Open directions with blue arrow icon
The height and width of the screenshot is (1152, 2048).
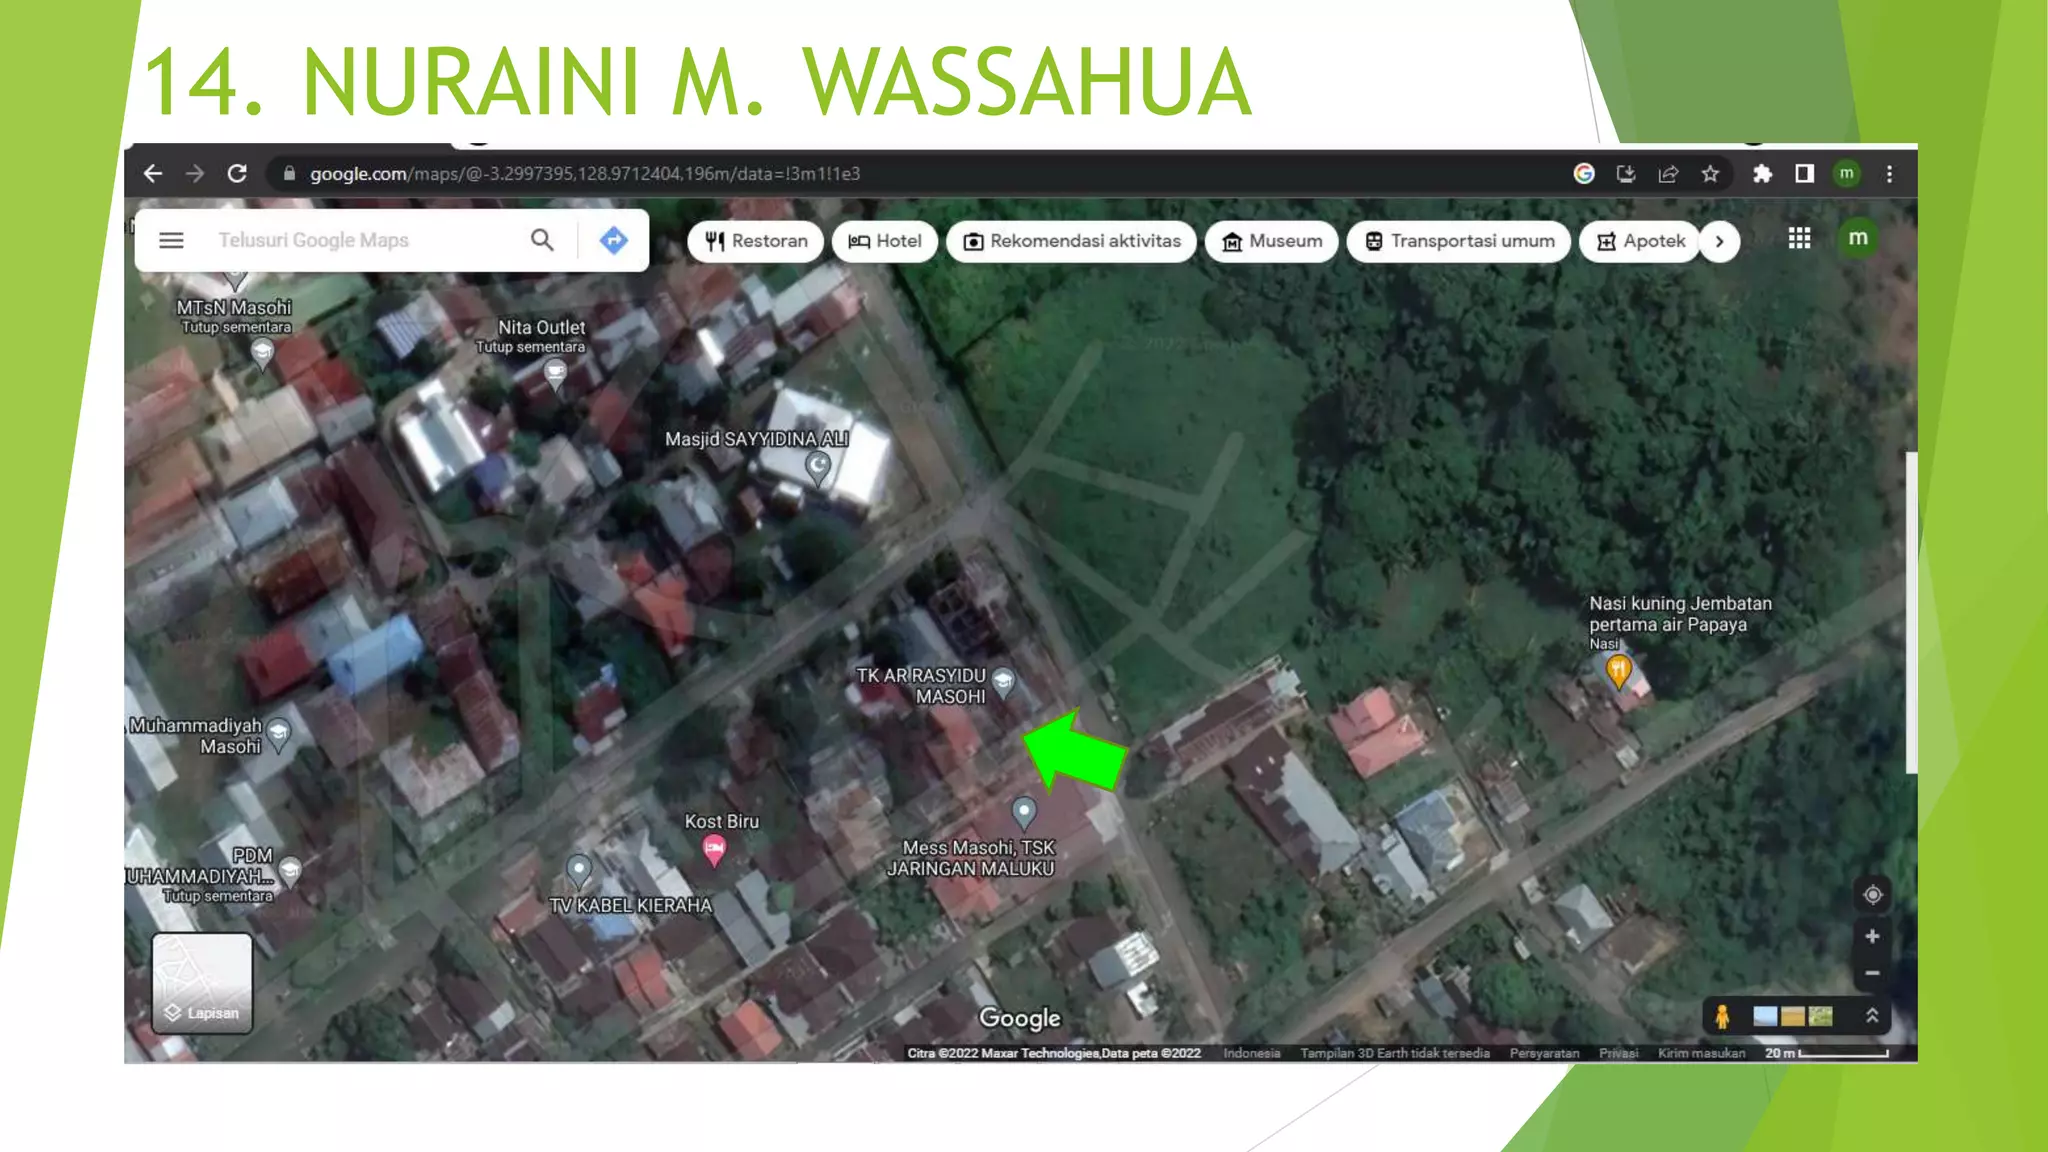(x=613, y=240)
